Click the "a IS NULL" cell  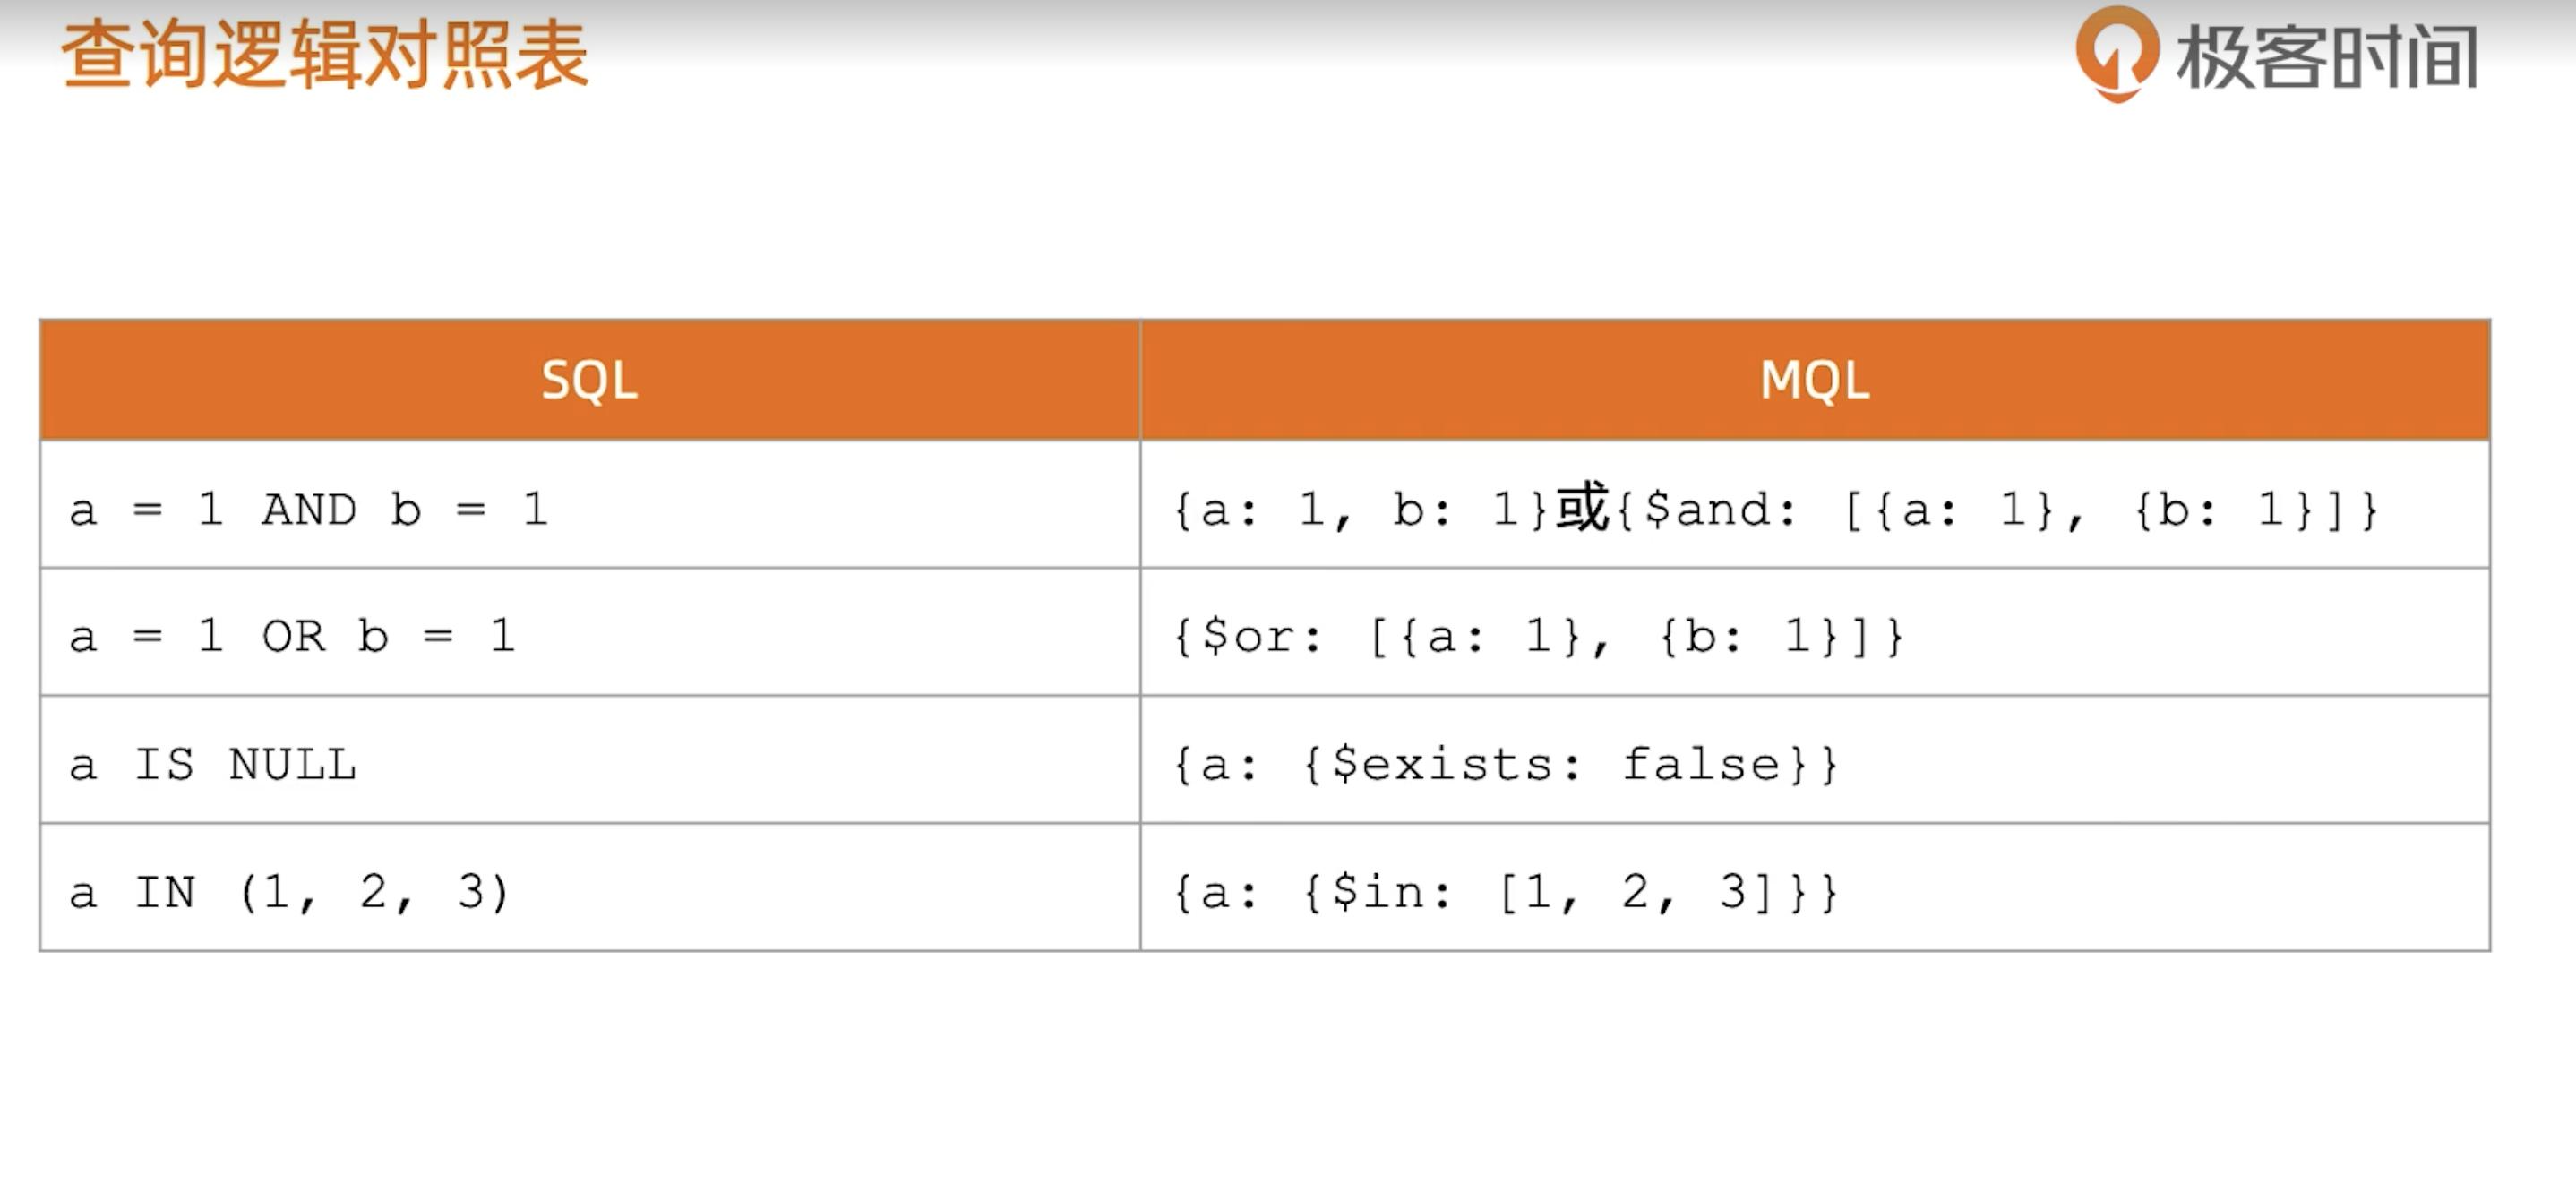212,765
